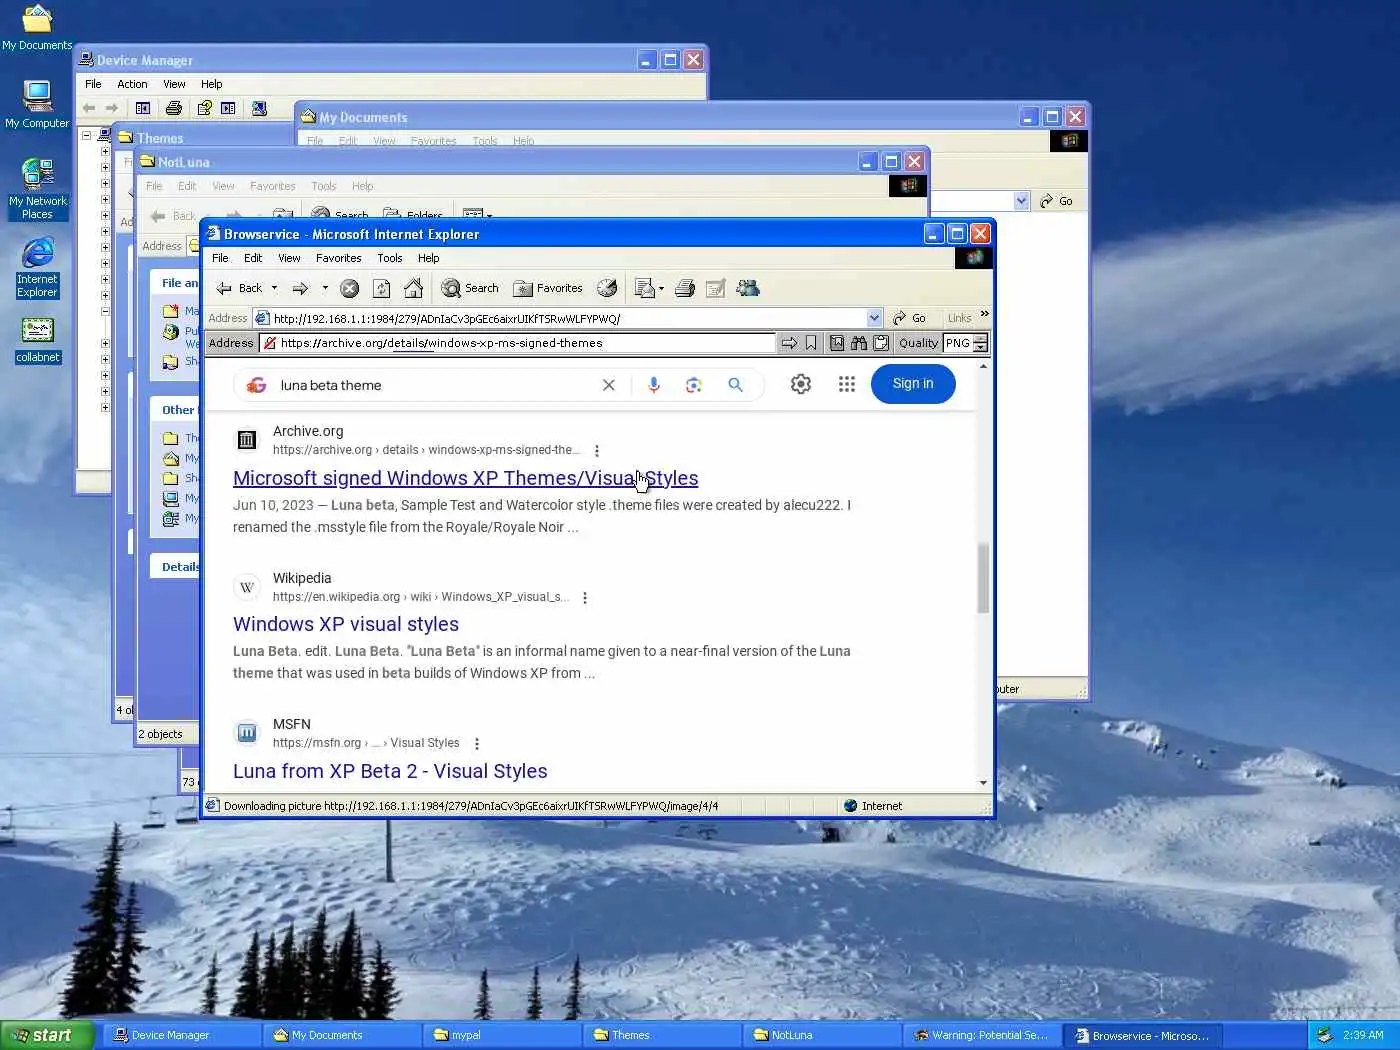Open the Windows start button

48,1035
